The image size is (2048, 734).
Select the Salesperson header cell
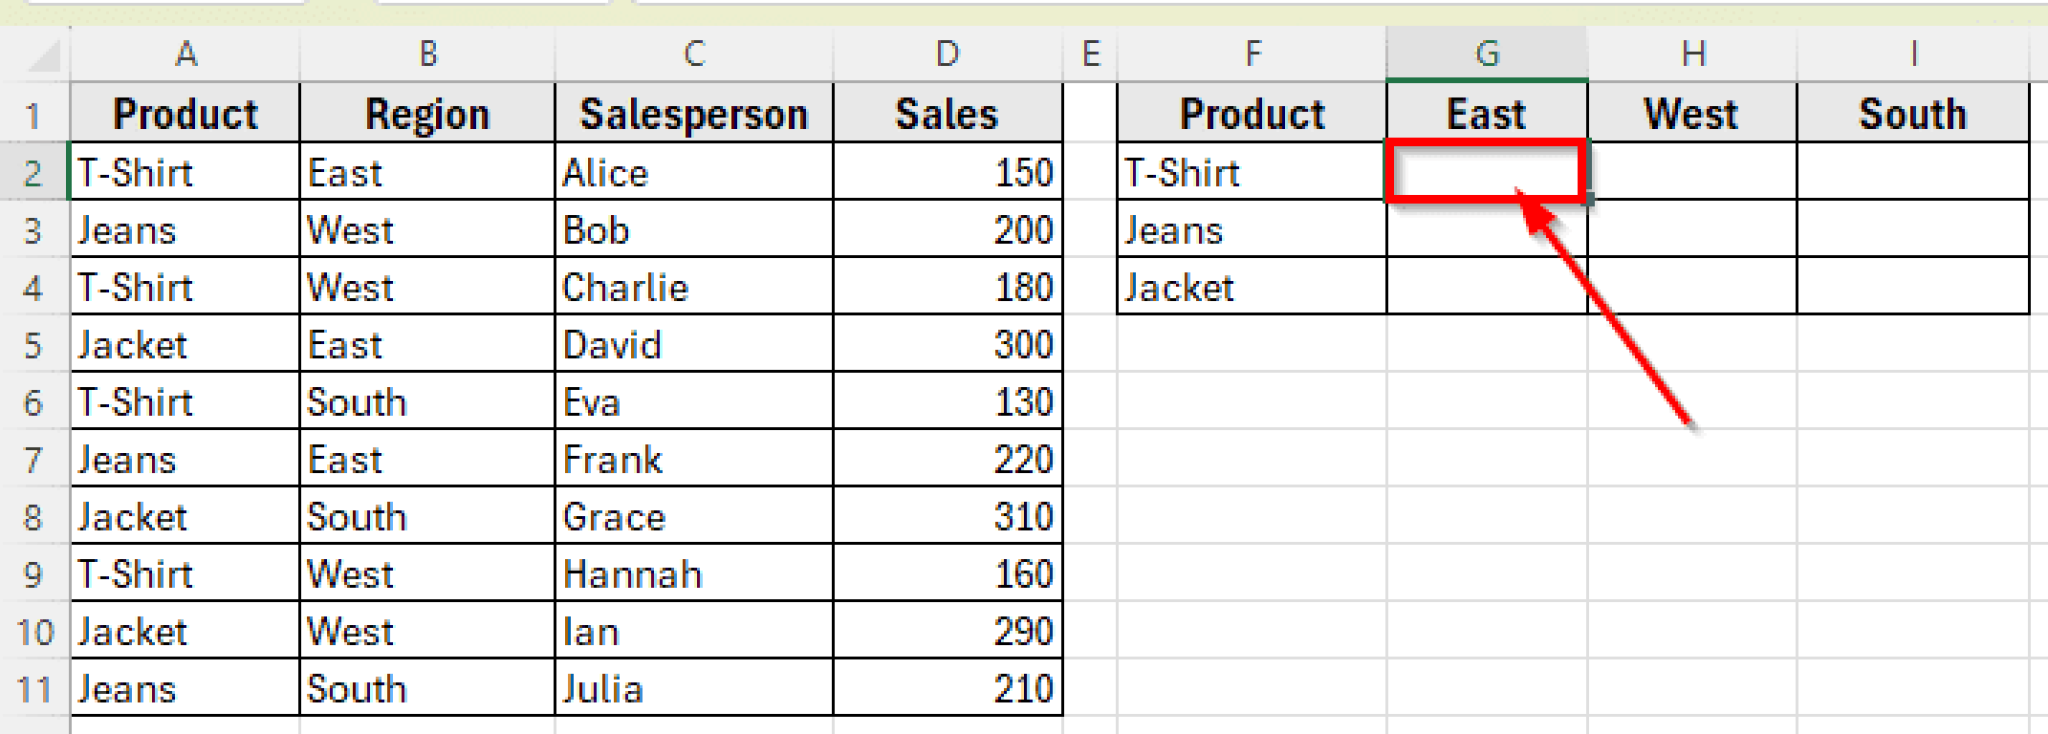pos(694,113)
